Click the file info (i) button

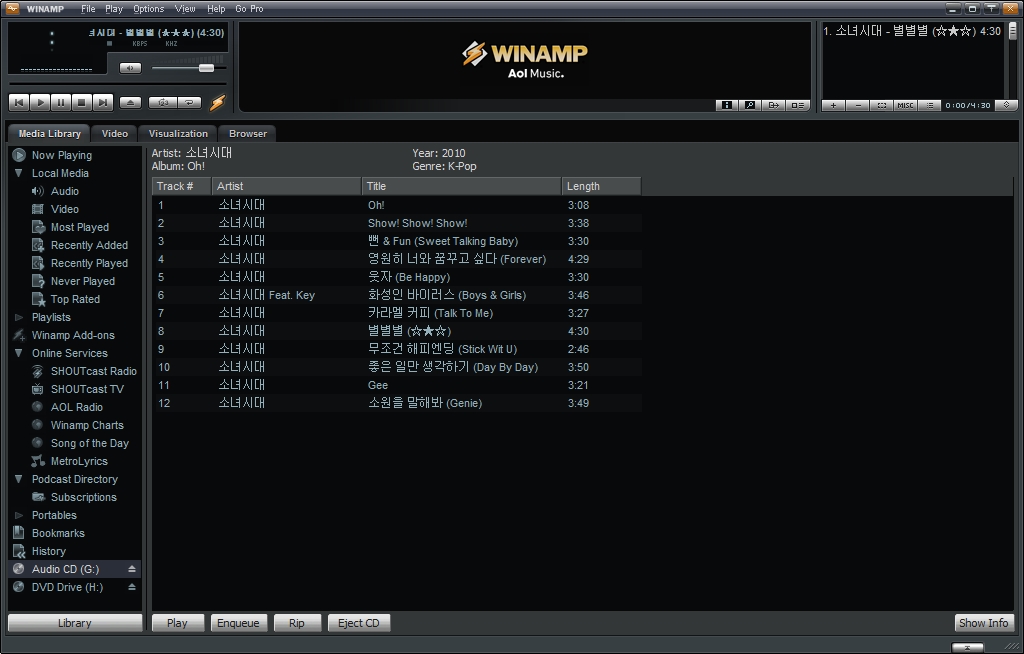[x=726, y=105]
